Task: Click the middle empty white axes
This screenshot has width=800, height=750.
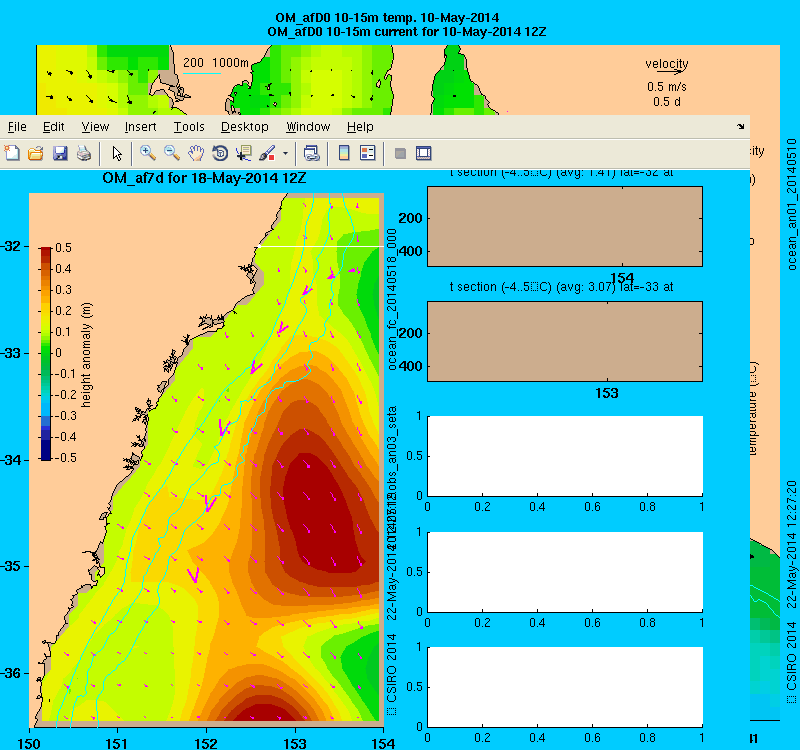Action: click(565, 571)
